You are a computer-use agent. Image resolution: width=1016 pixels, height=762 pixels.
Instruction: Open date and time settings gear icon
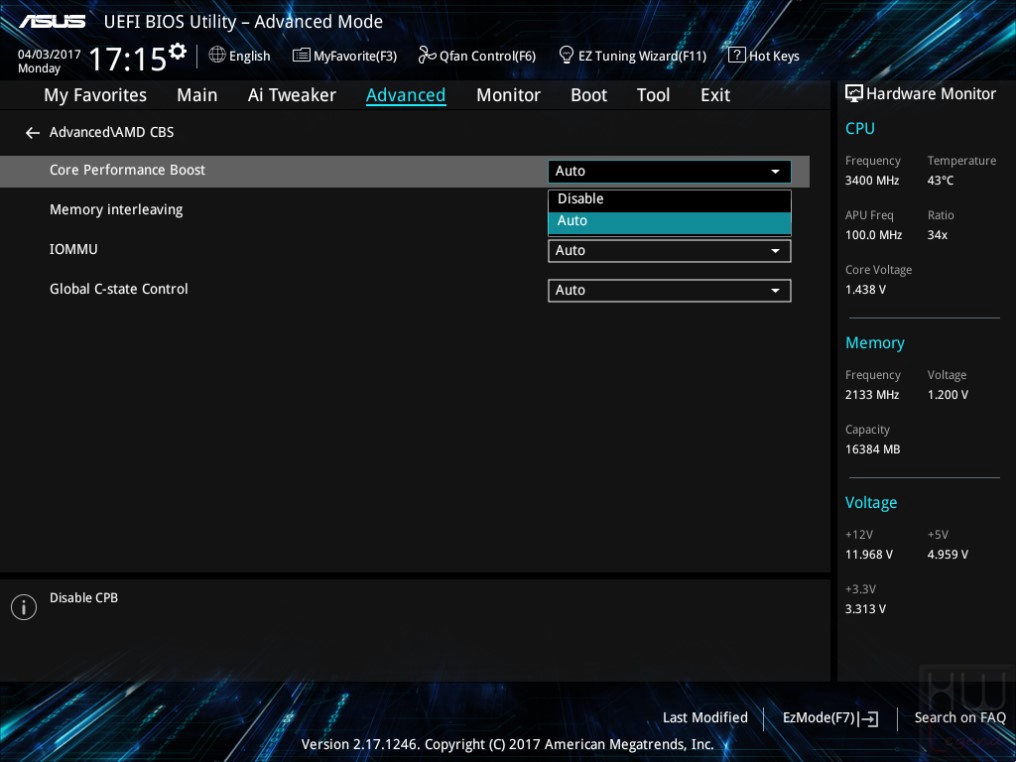[178, 51]
